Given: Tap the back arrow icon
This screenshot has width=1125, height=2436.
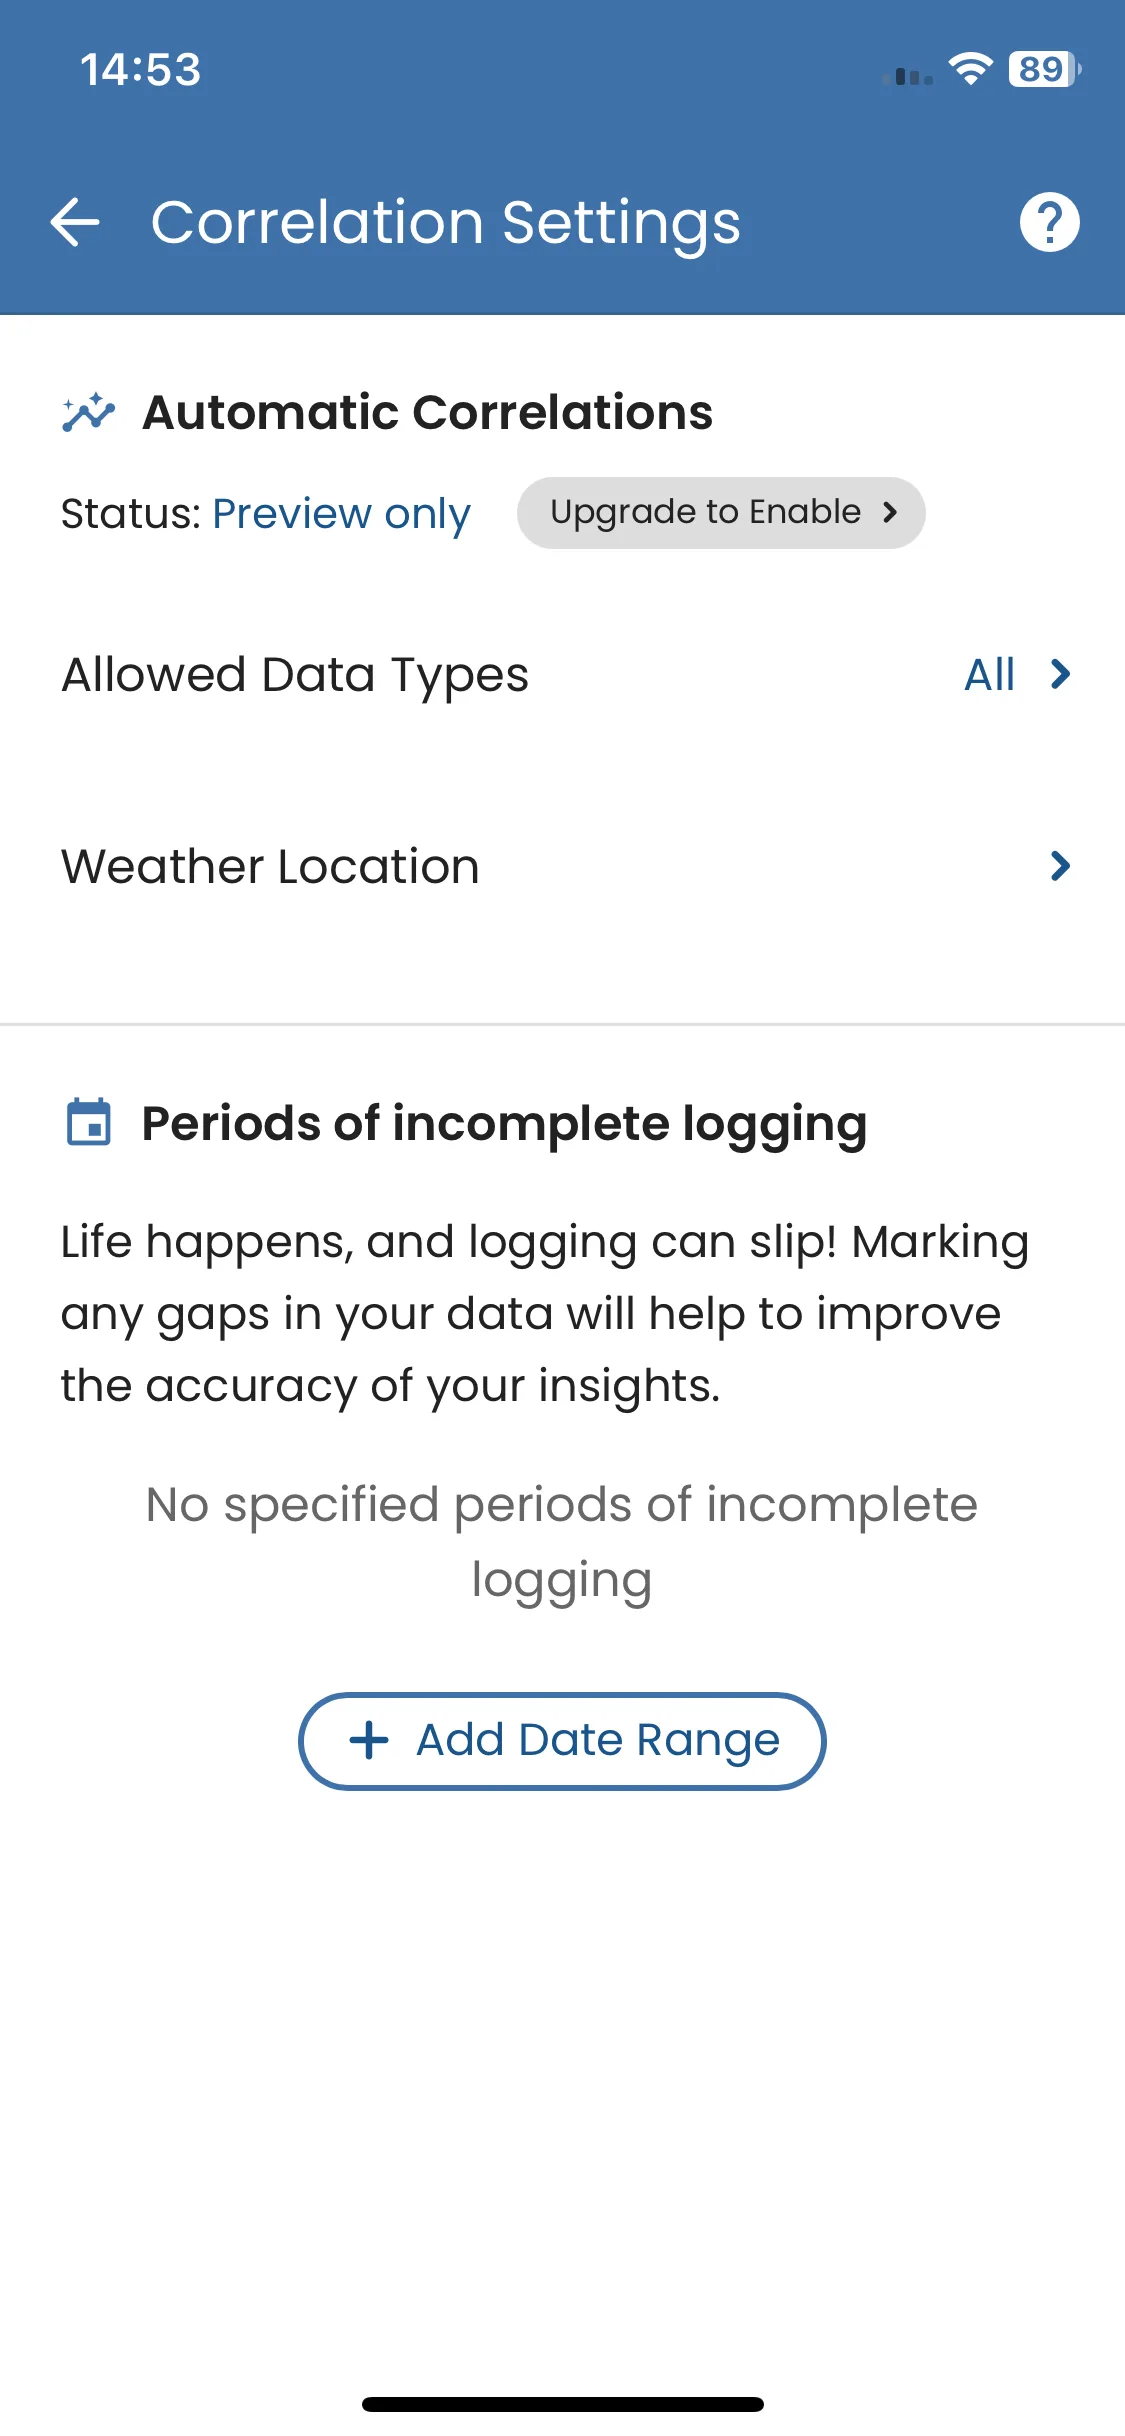Looking at the screenshot, I should tap(76, 222).
